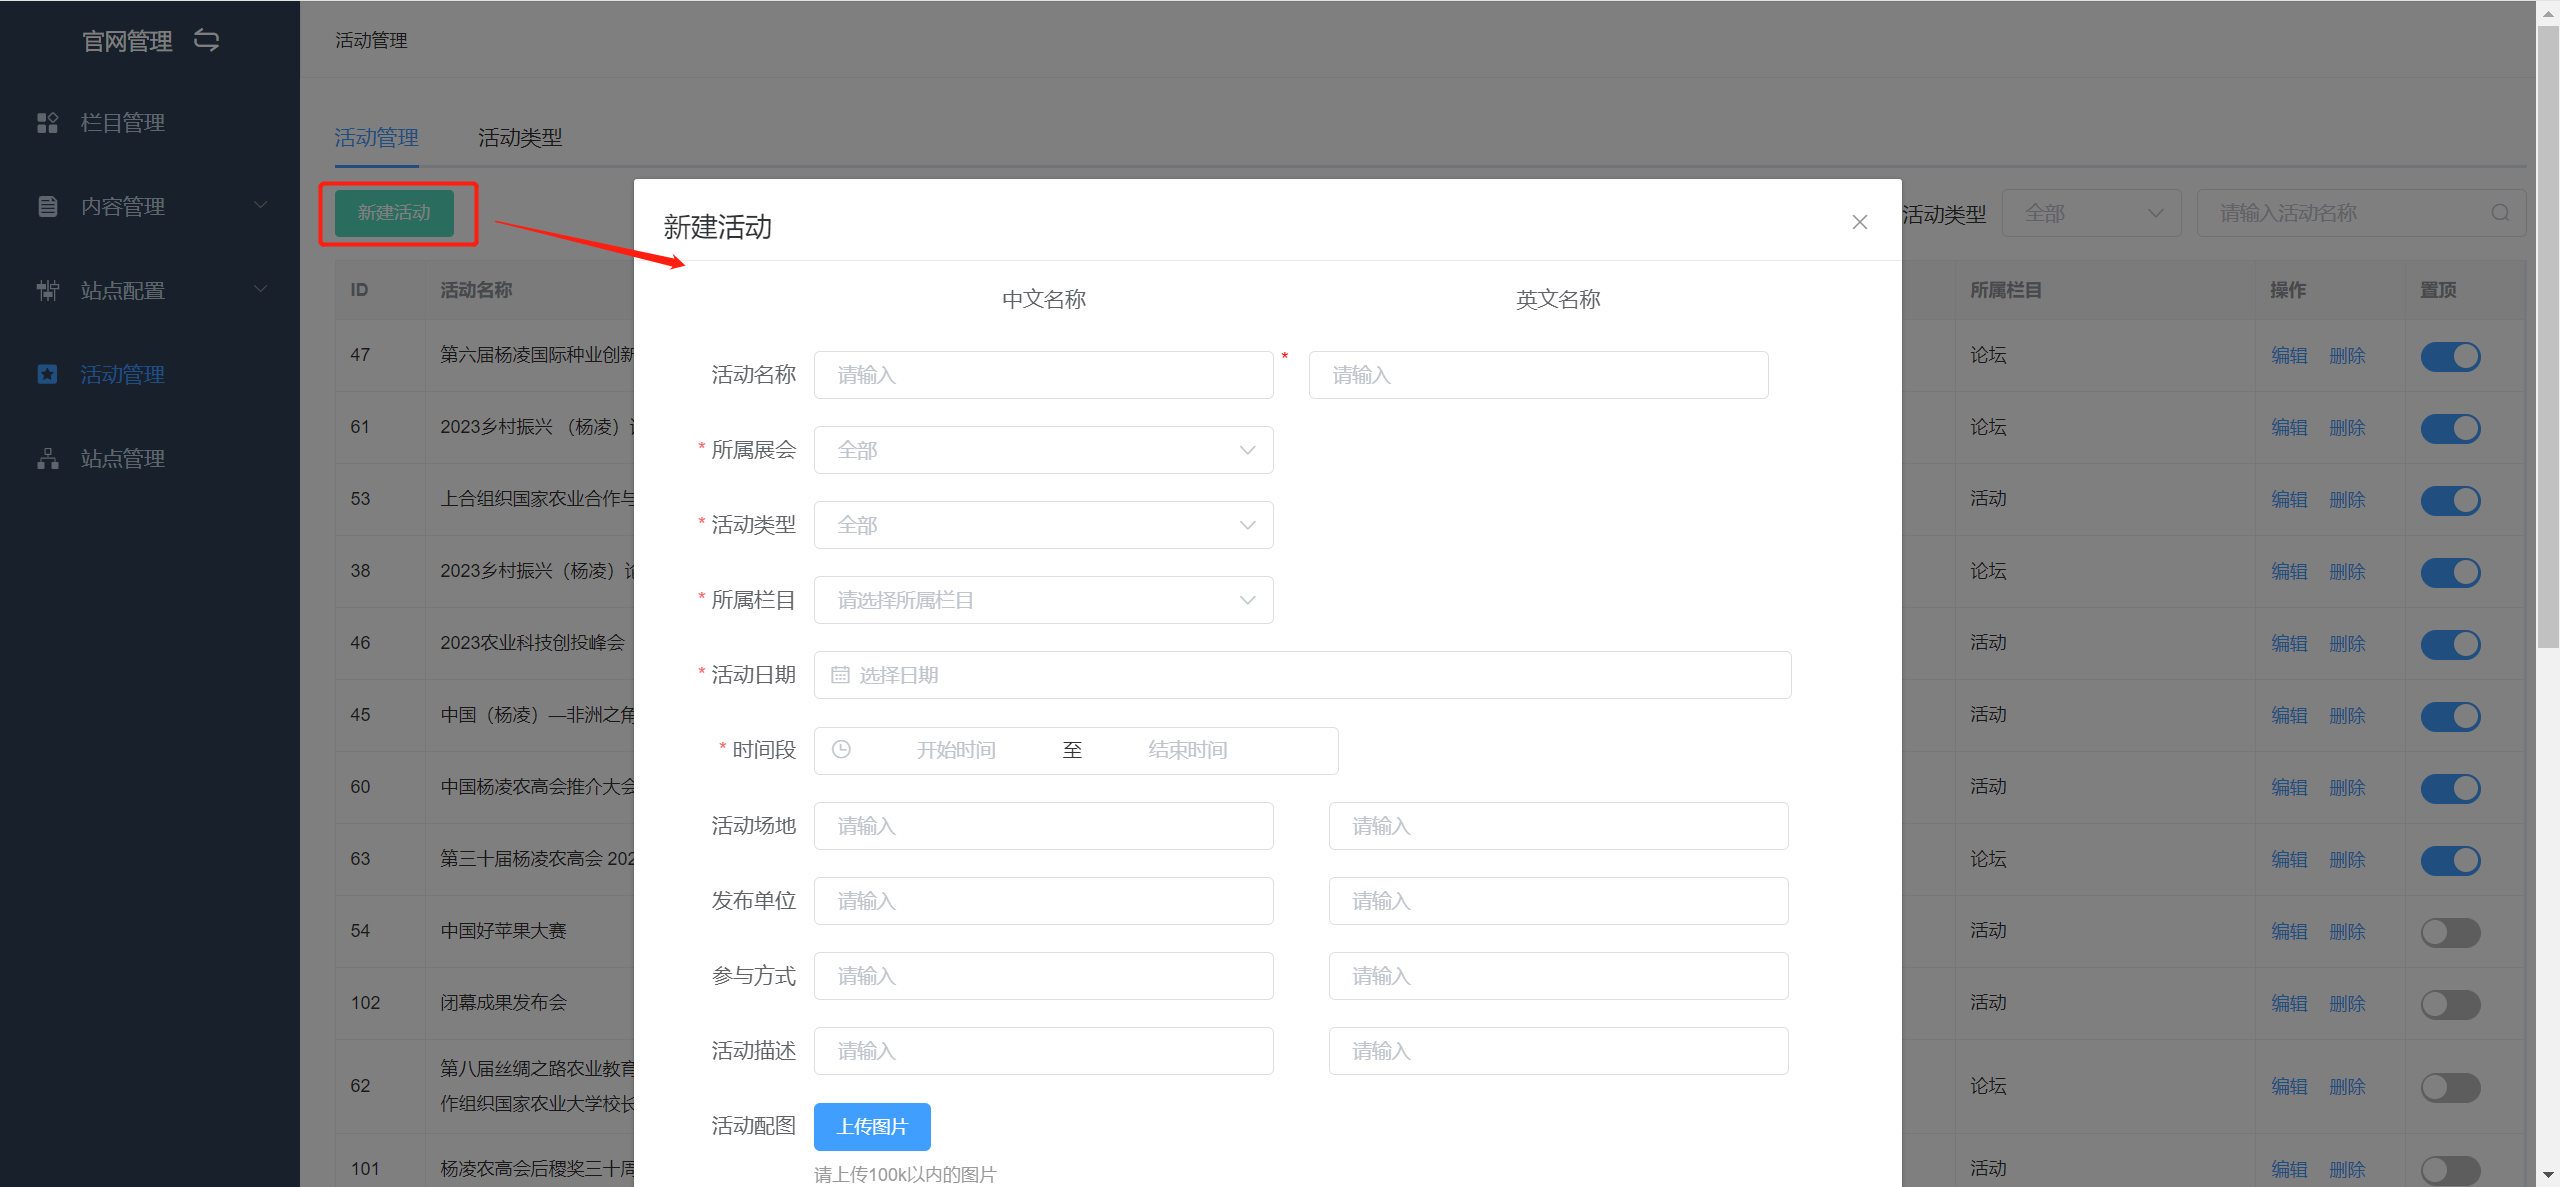Image resolution: width=2560 pixels, height=1187 pixels.
Task: Click the 活动日期 date picker field
Action: click(x=1302, y=675)
